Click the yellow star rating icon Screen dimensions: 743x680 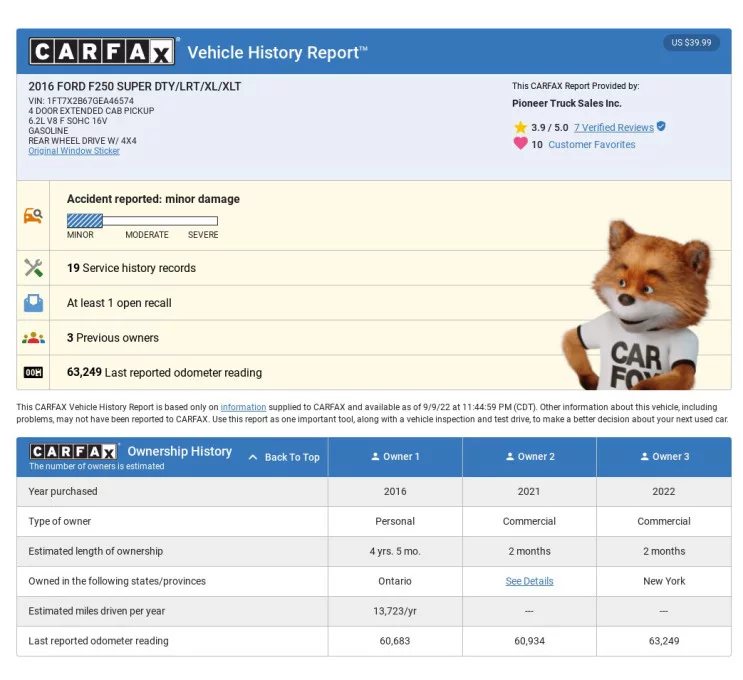(520, 128)
